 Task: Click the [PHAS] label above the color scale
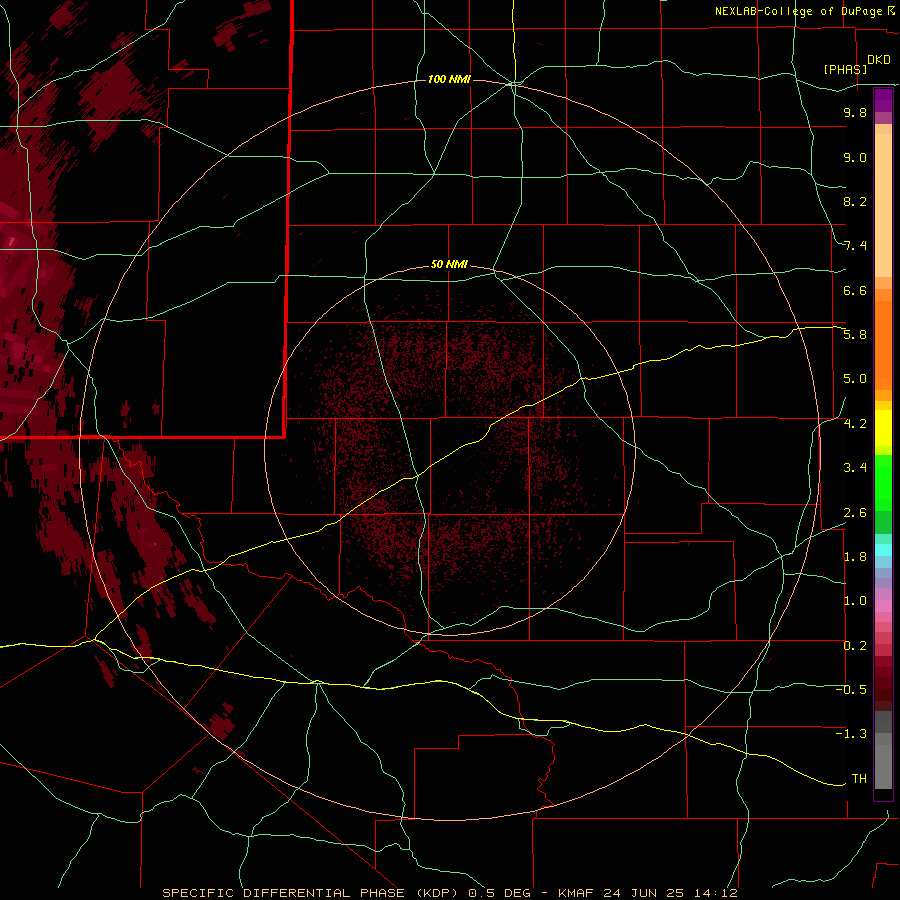[x=845, y=69]
